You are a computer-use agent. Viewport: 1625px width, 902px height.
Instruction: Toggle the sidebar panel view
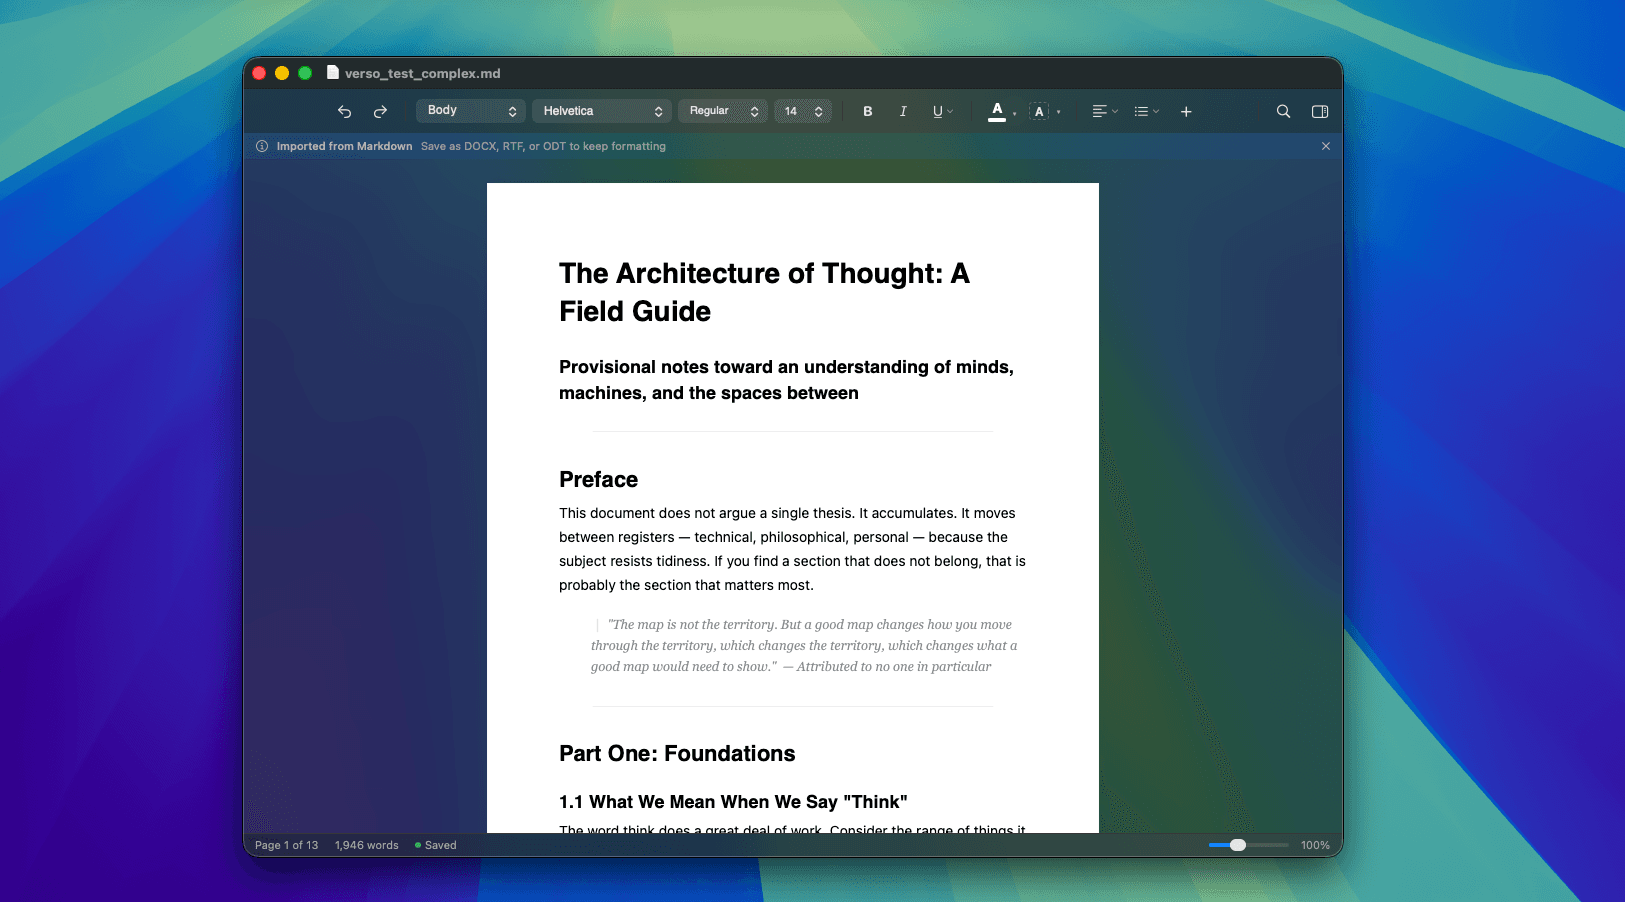(1319, 111)
